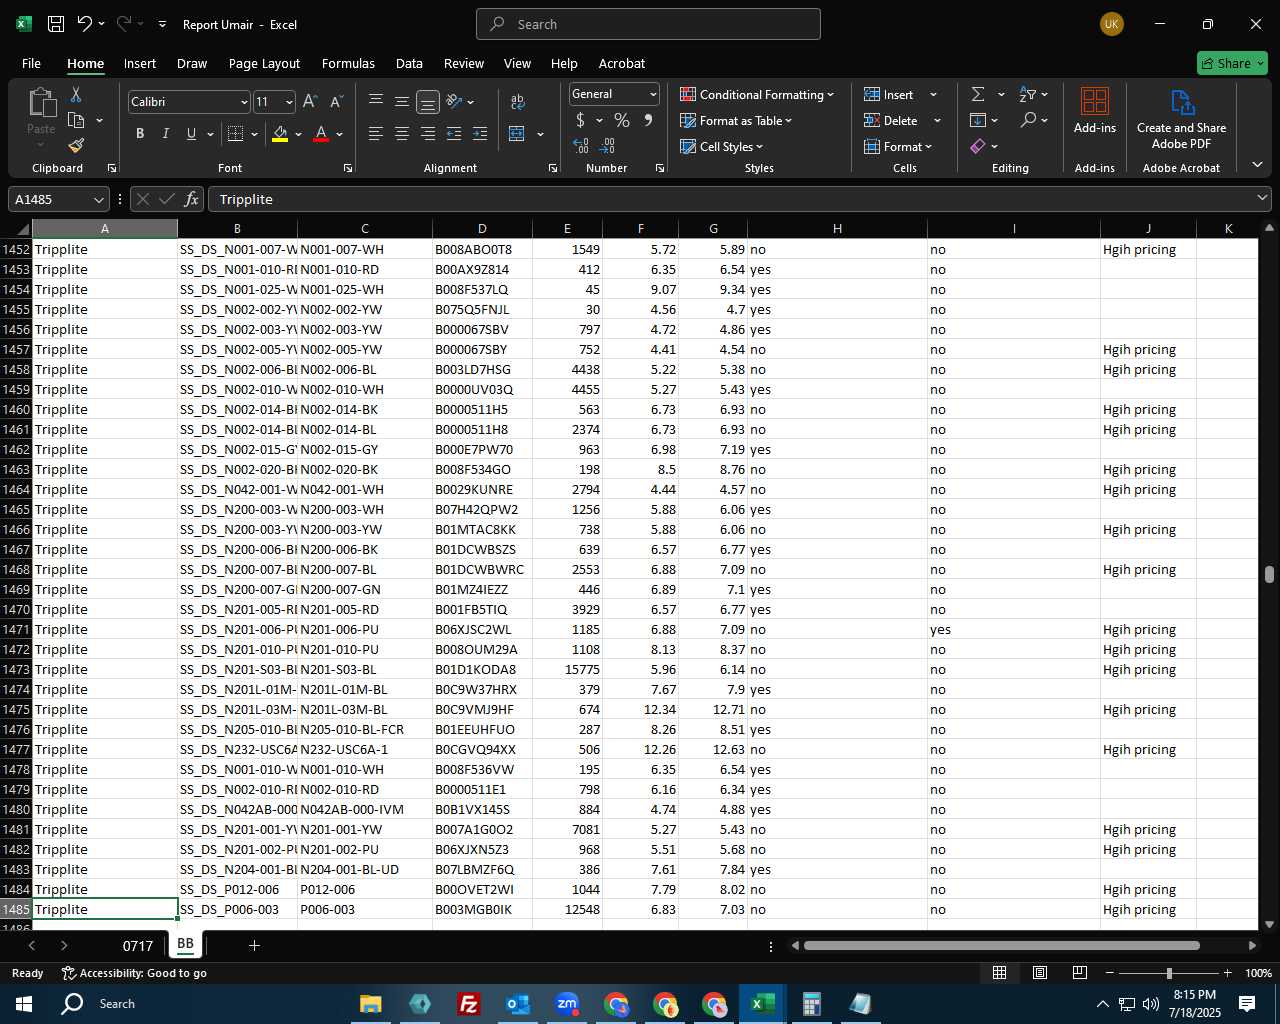Toggle Bold formatting
The height and width of the screenshot is (1024, 1280).
click(140, 133)
